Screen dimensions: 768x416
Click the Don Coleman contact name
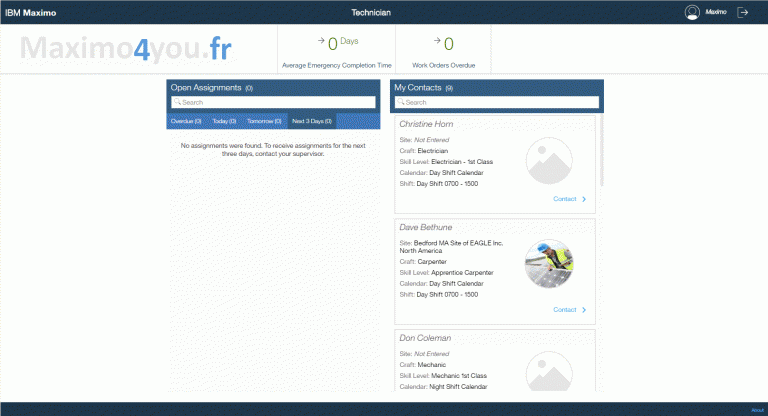click(x=425, y=338)
